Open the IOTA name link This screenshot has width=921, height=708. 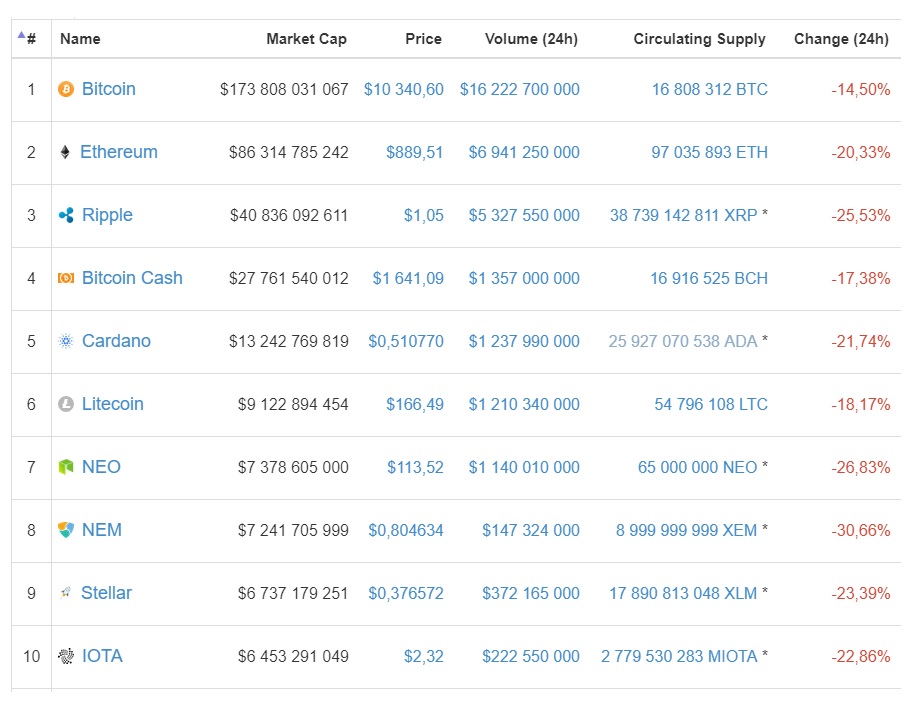point(102,655)
